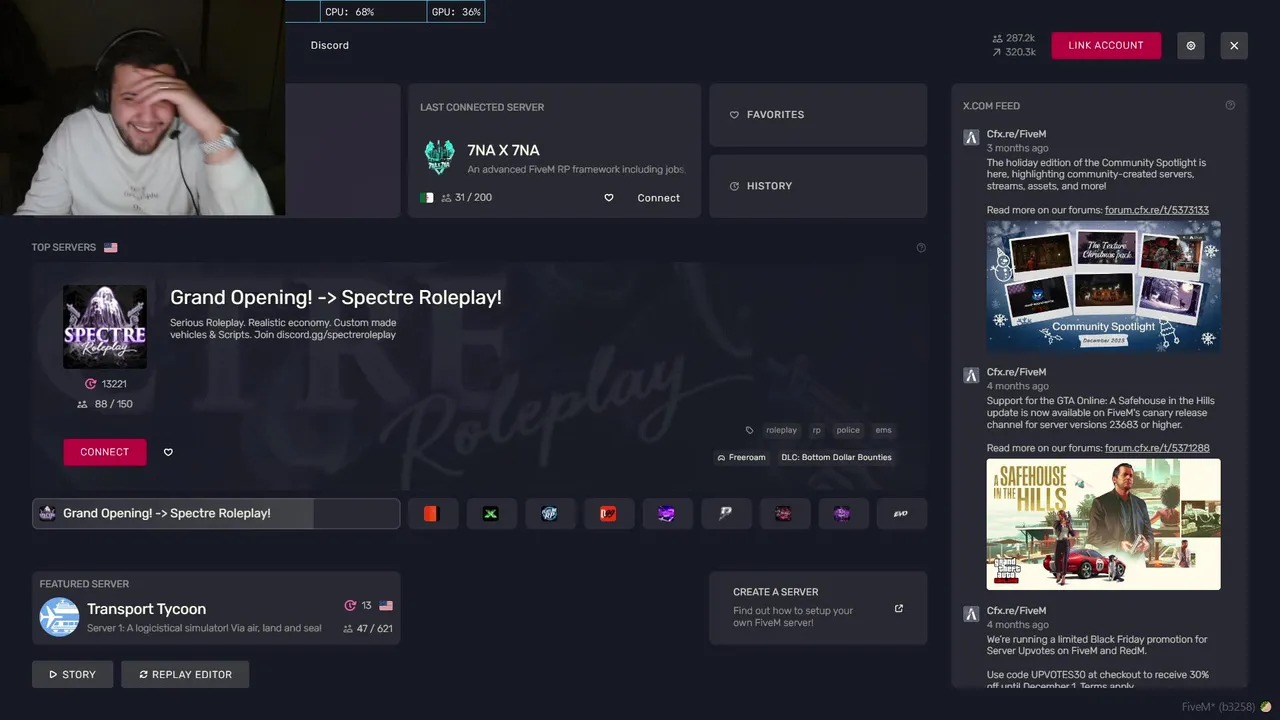The height and width of the screenshot is (720, 1280).
Task: Favorite the 7NA X 7NA server heart
Action: [609, 198]
